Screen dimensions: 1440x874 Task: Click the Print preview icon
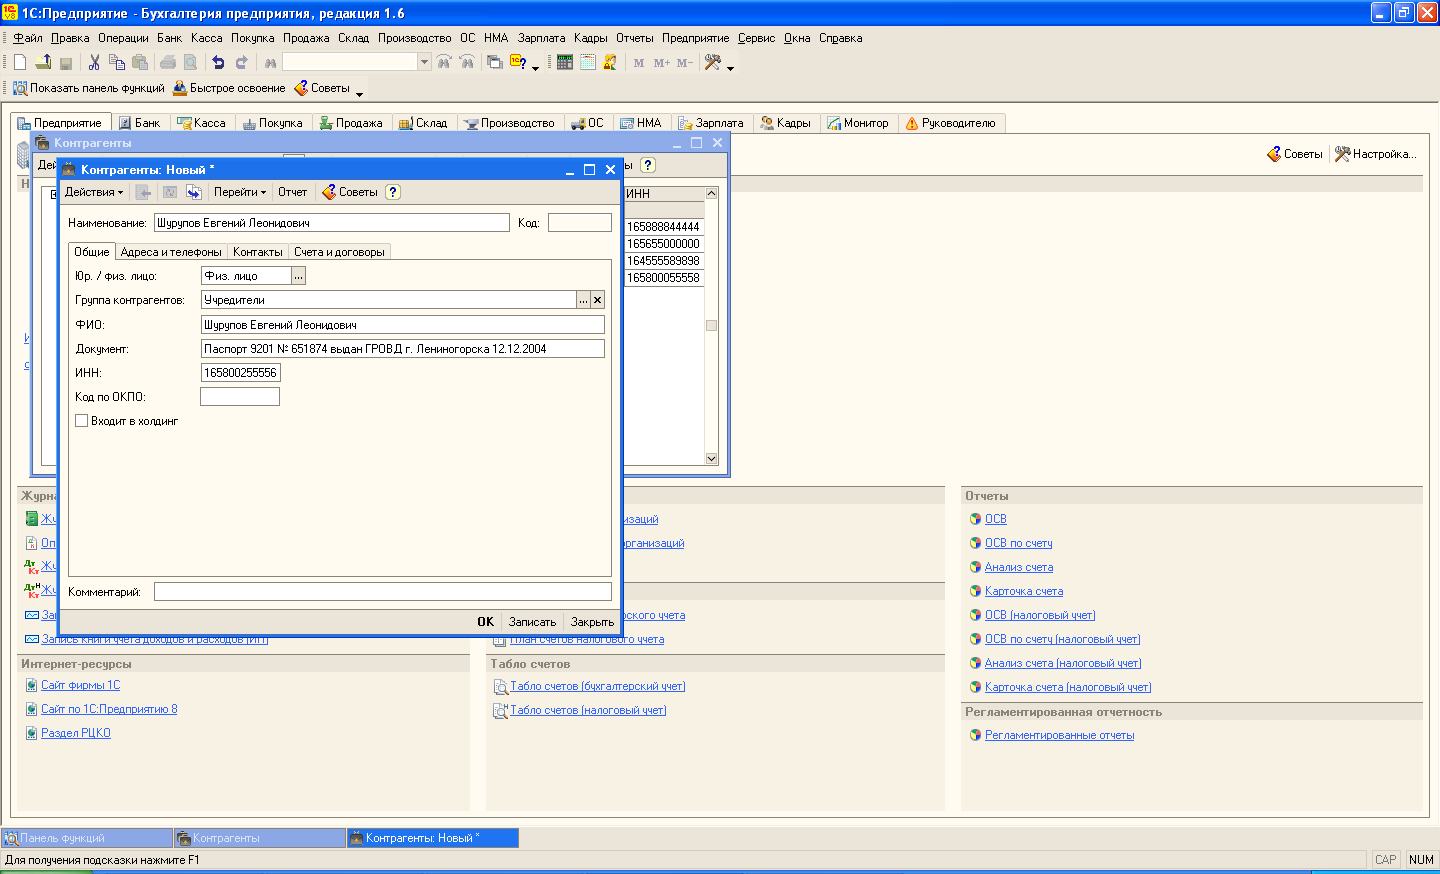click(190, 62)
